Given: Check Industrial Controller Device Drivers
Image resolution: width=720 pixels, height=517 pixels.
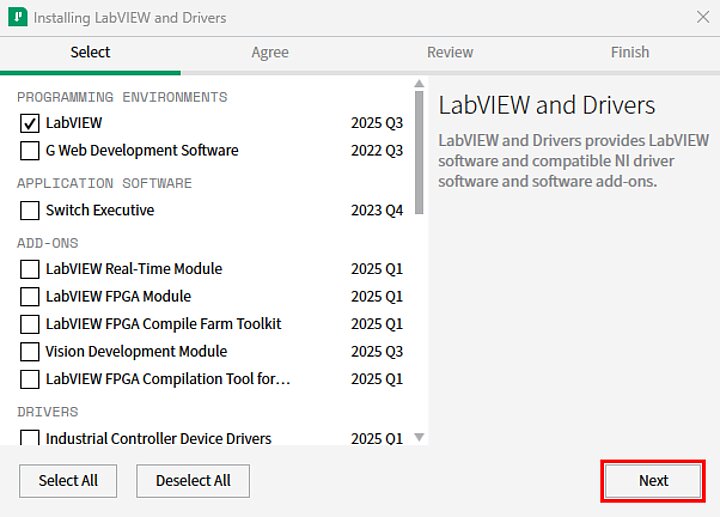Looking at the screenshot, I should pos(30,438).
